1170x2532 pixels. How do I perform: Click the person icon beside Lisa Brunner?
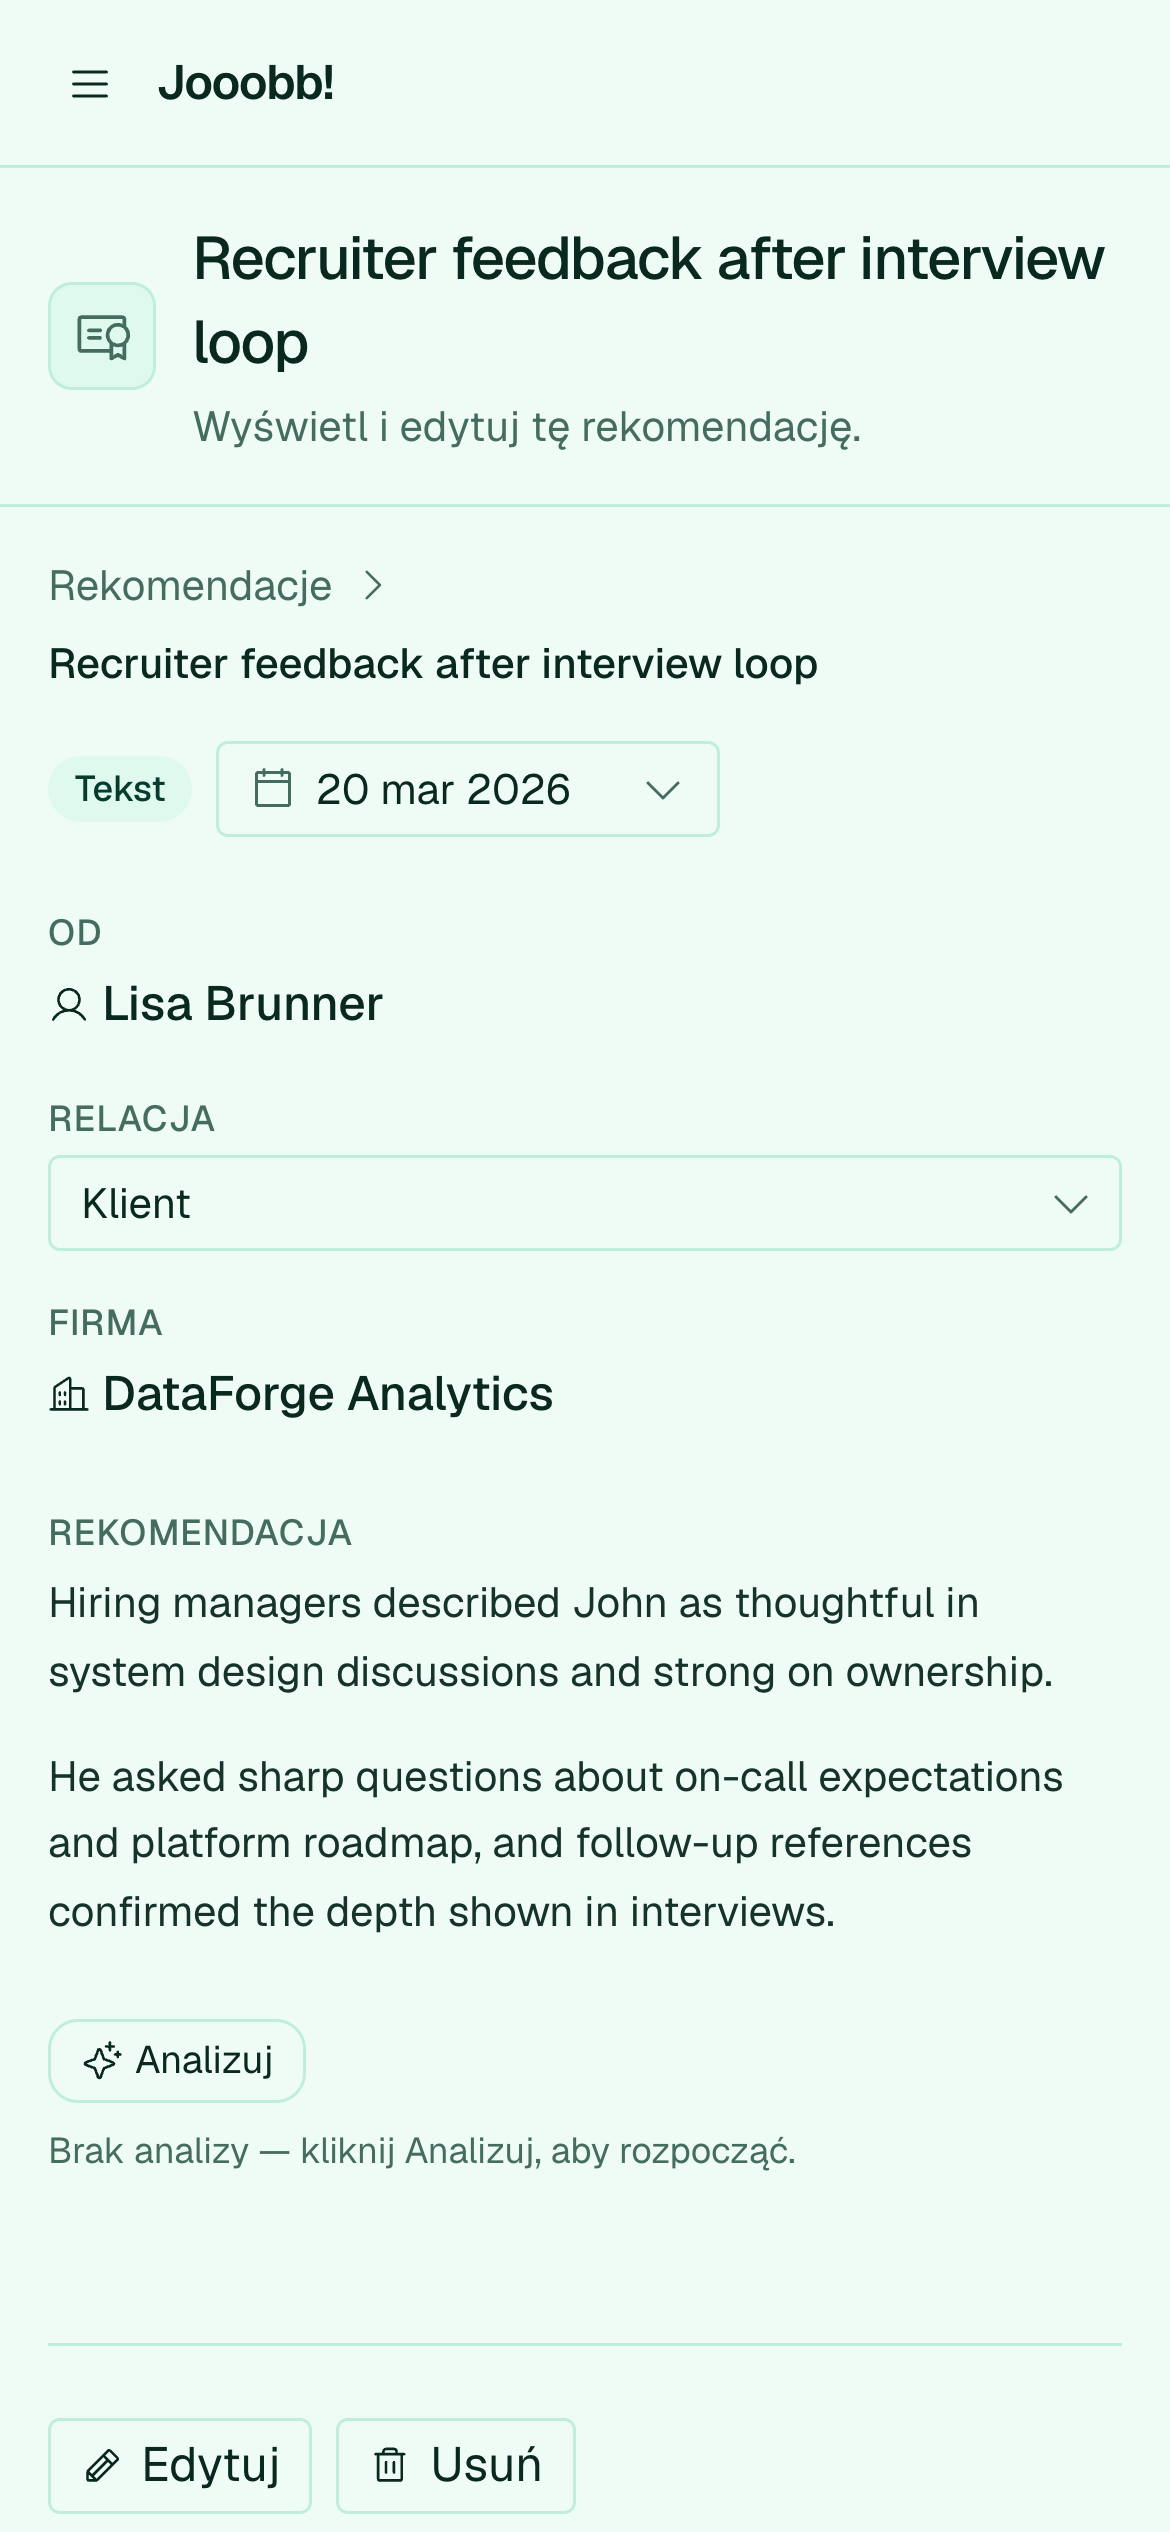[x=69, y=1005]
